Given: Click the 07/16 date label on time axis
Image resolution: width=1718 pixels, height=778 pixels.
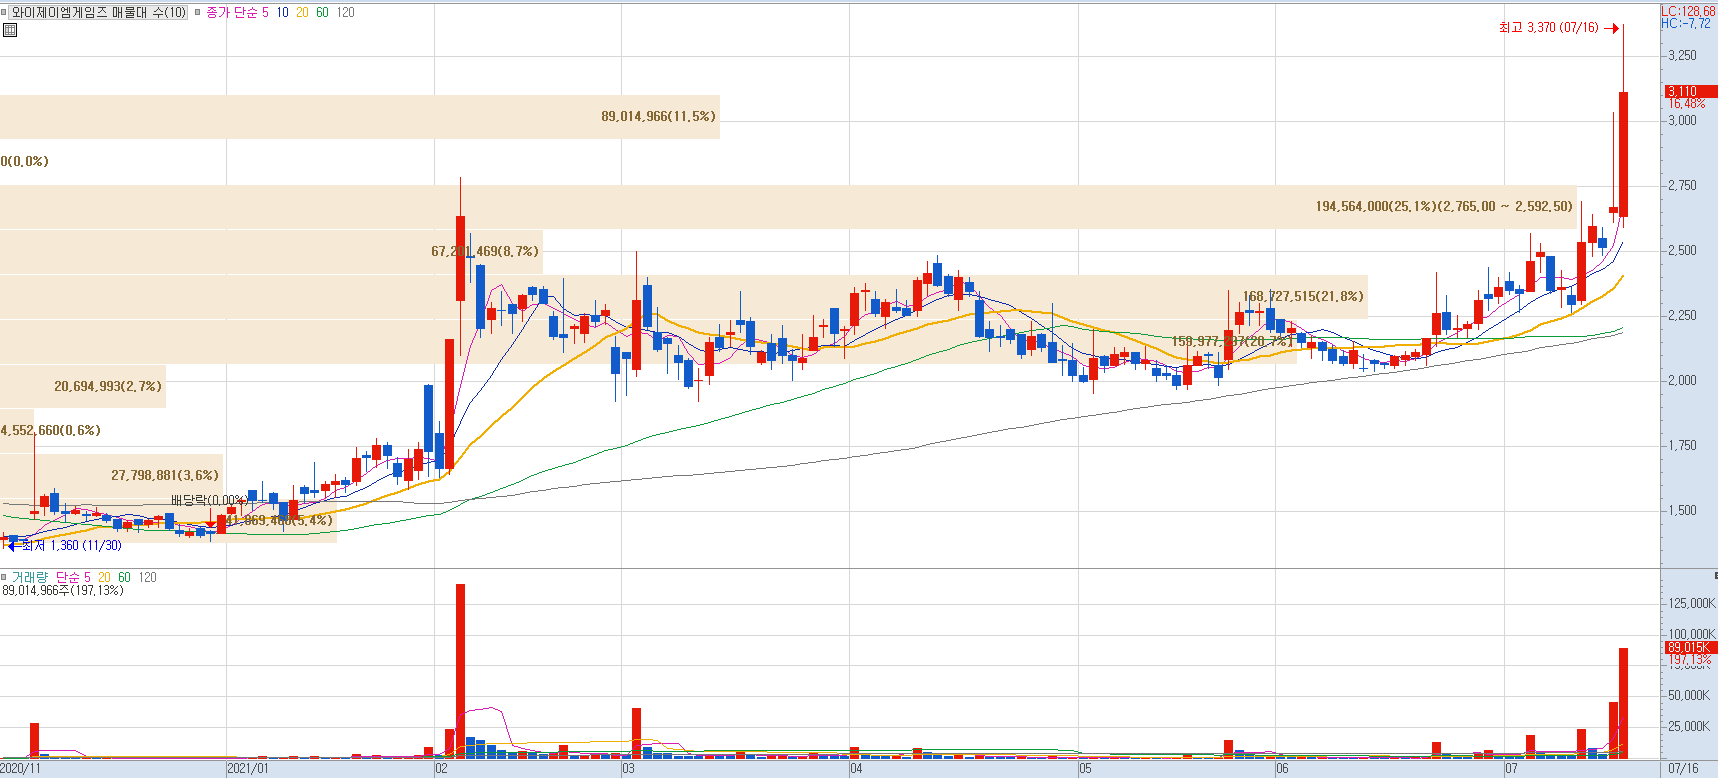Looking at the screenshot, I should pyautogui.click(x=1684, y=769).
